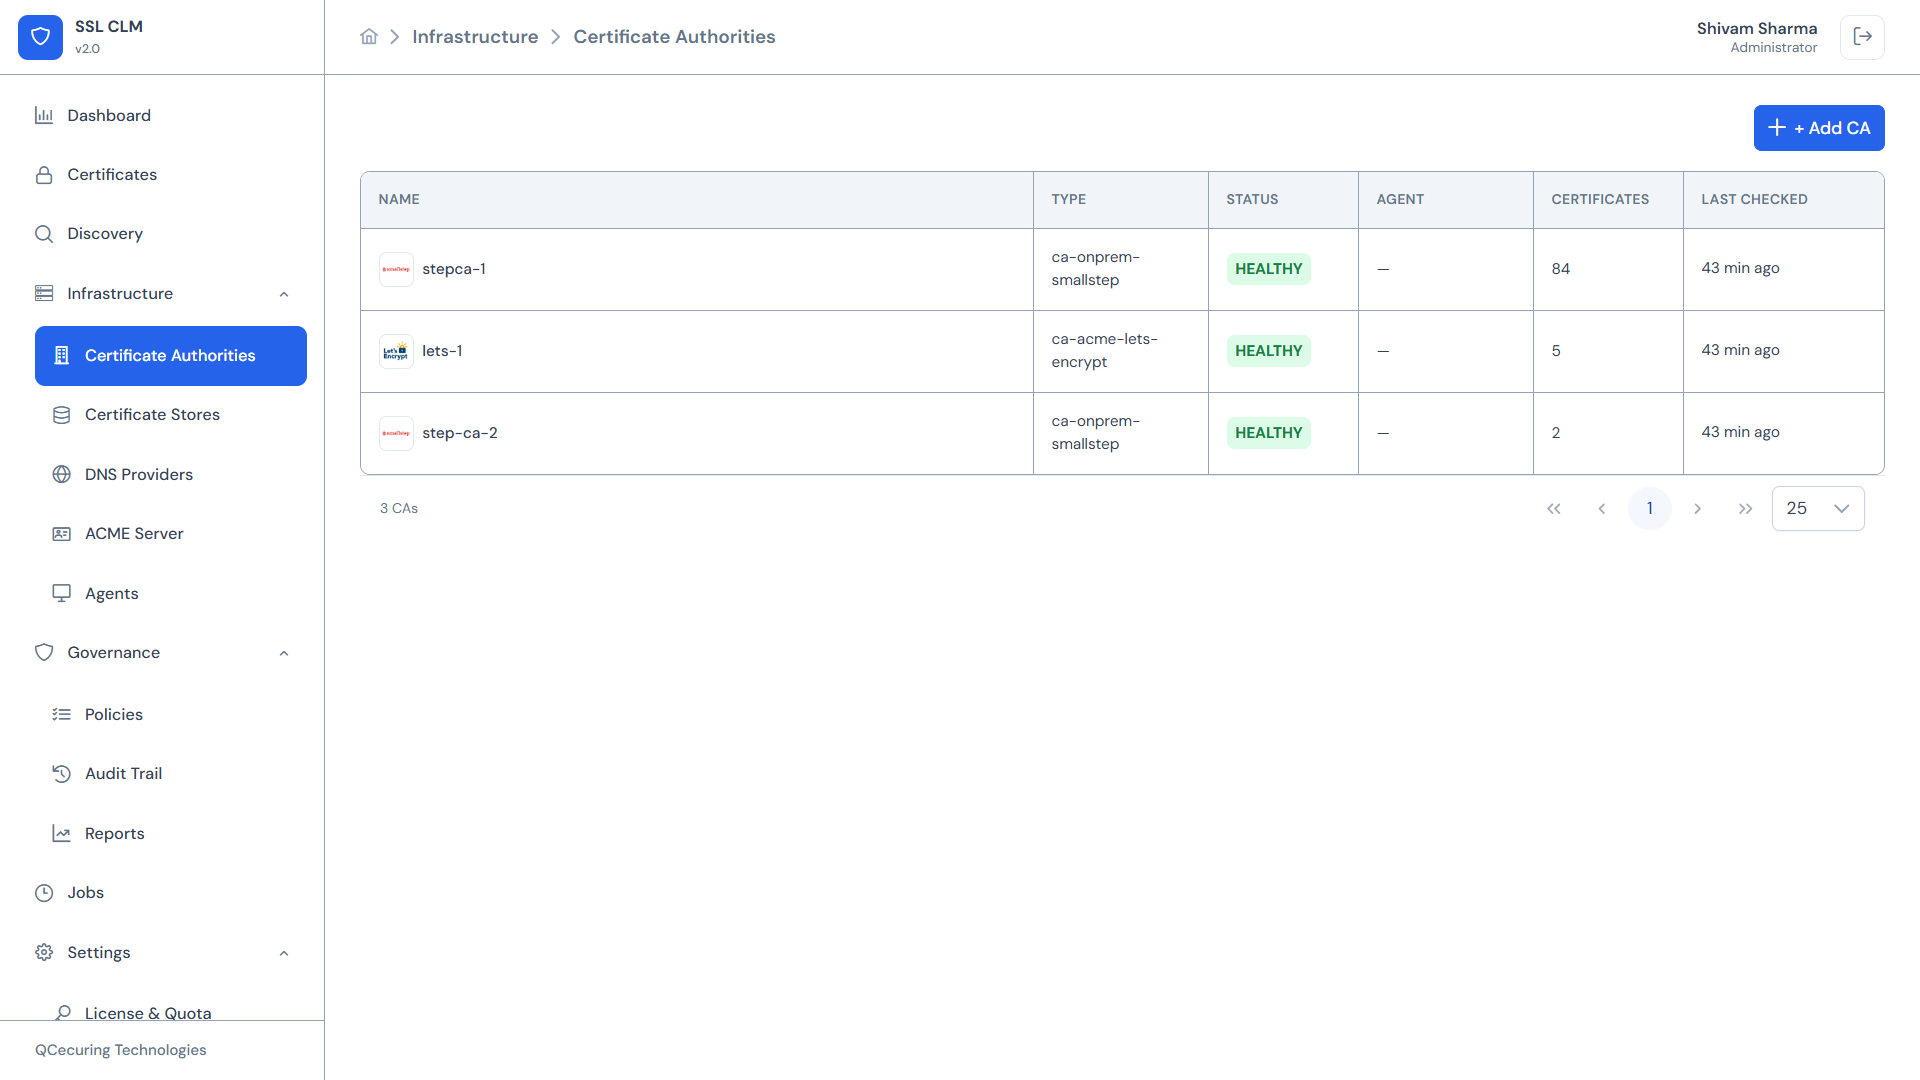The width and height of the screenshot is (1920, 1080).
Task: Click certificate count 84 for stepca-1
Action: click(1561, 269)
